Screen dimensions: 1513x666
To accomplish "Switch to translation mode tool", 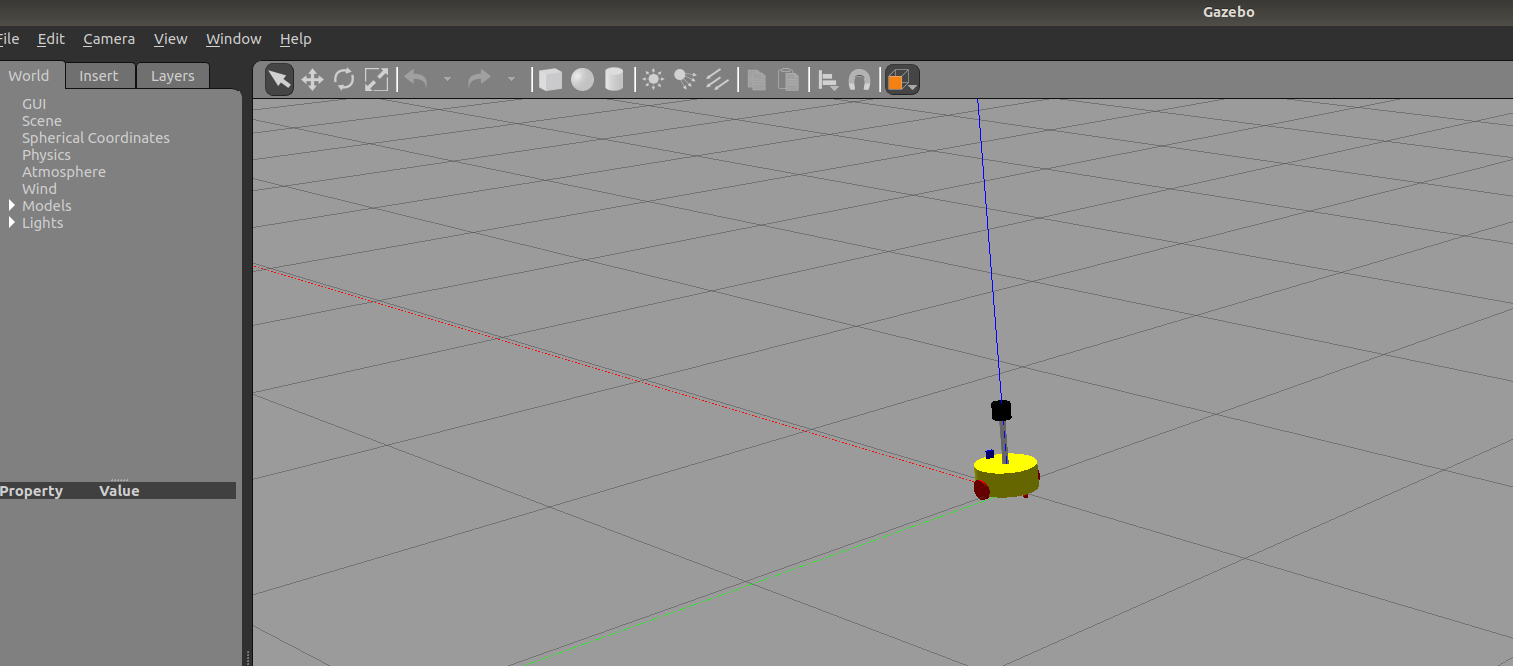I will click(312, 80).
